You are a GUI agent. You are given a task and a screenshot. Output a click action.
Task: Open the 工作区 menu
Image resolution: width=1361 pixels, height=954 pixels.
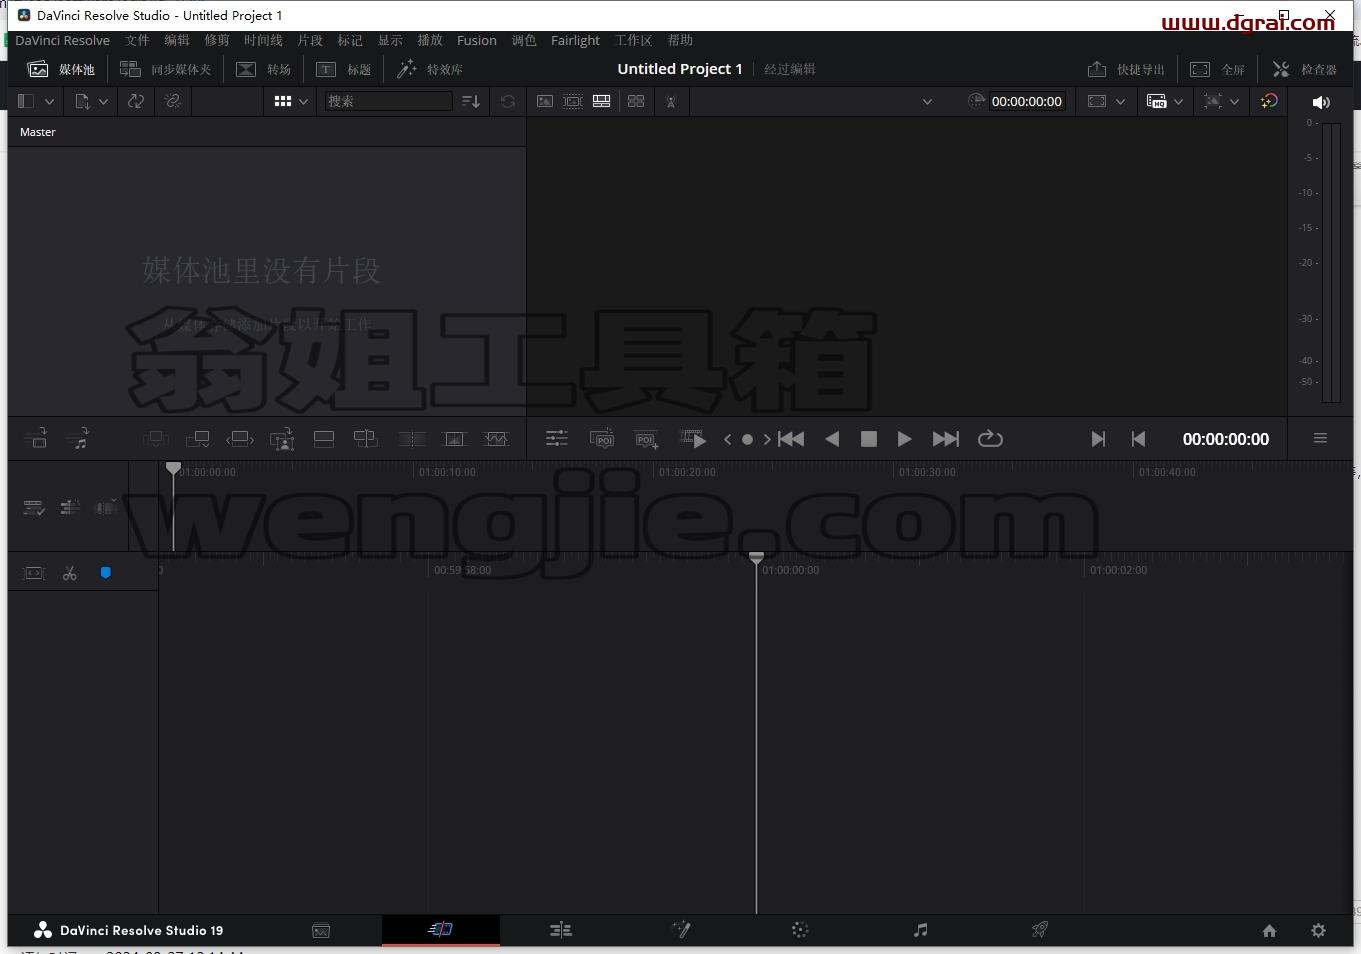[633, 40]
